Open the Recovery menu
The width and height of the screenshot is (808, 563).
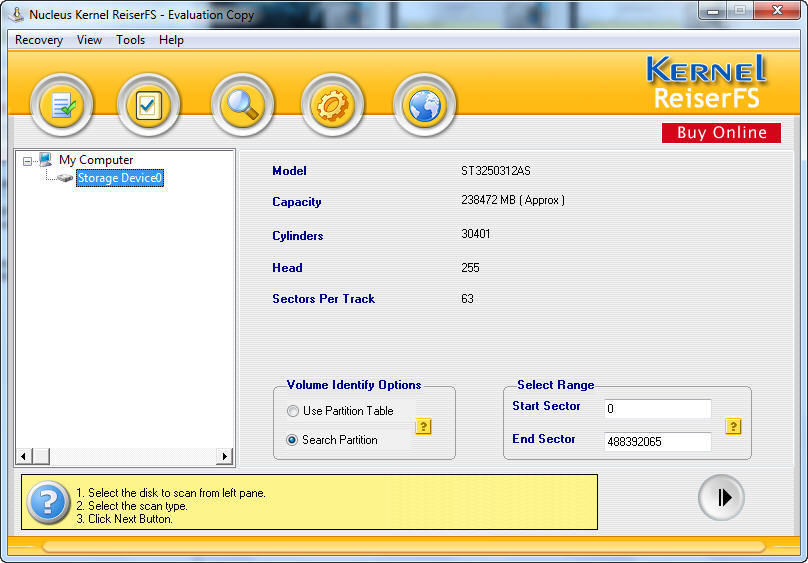click(x=39, y=40)
